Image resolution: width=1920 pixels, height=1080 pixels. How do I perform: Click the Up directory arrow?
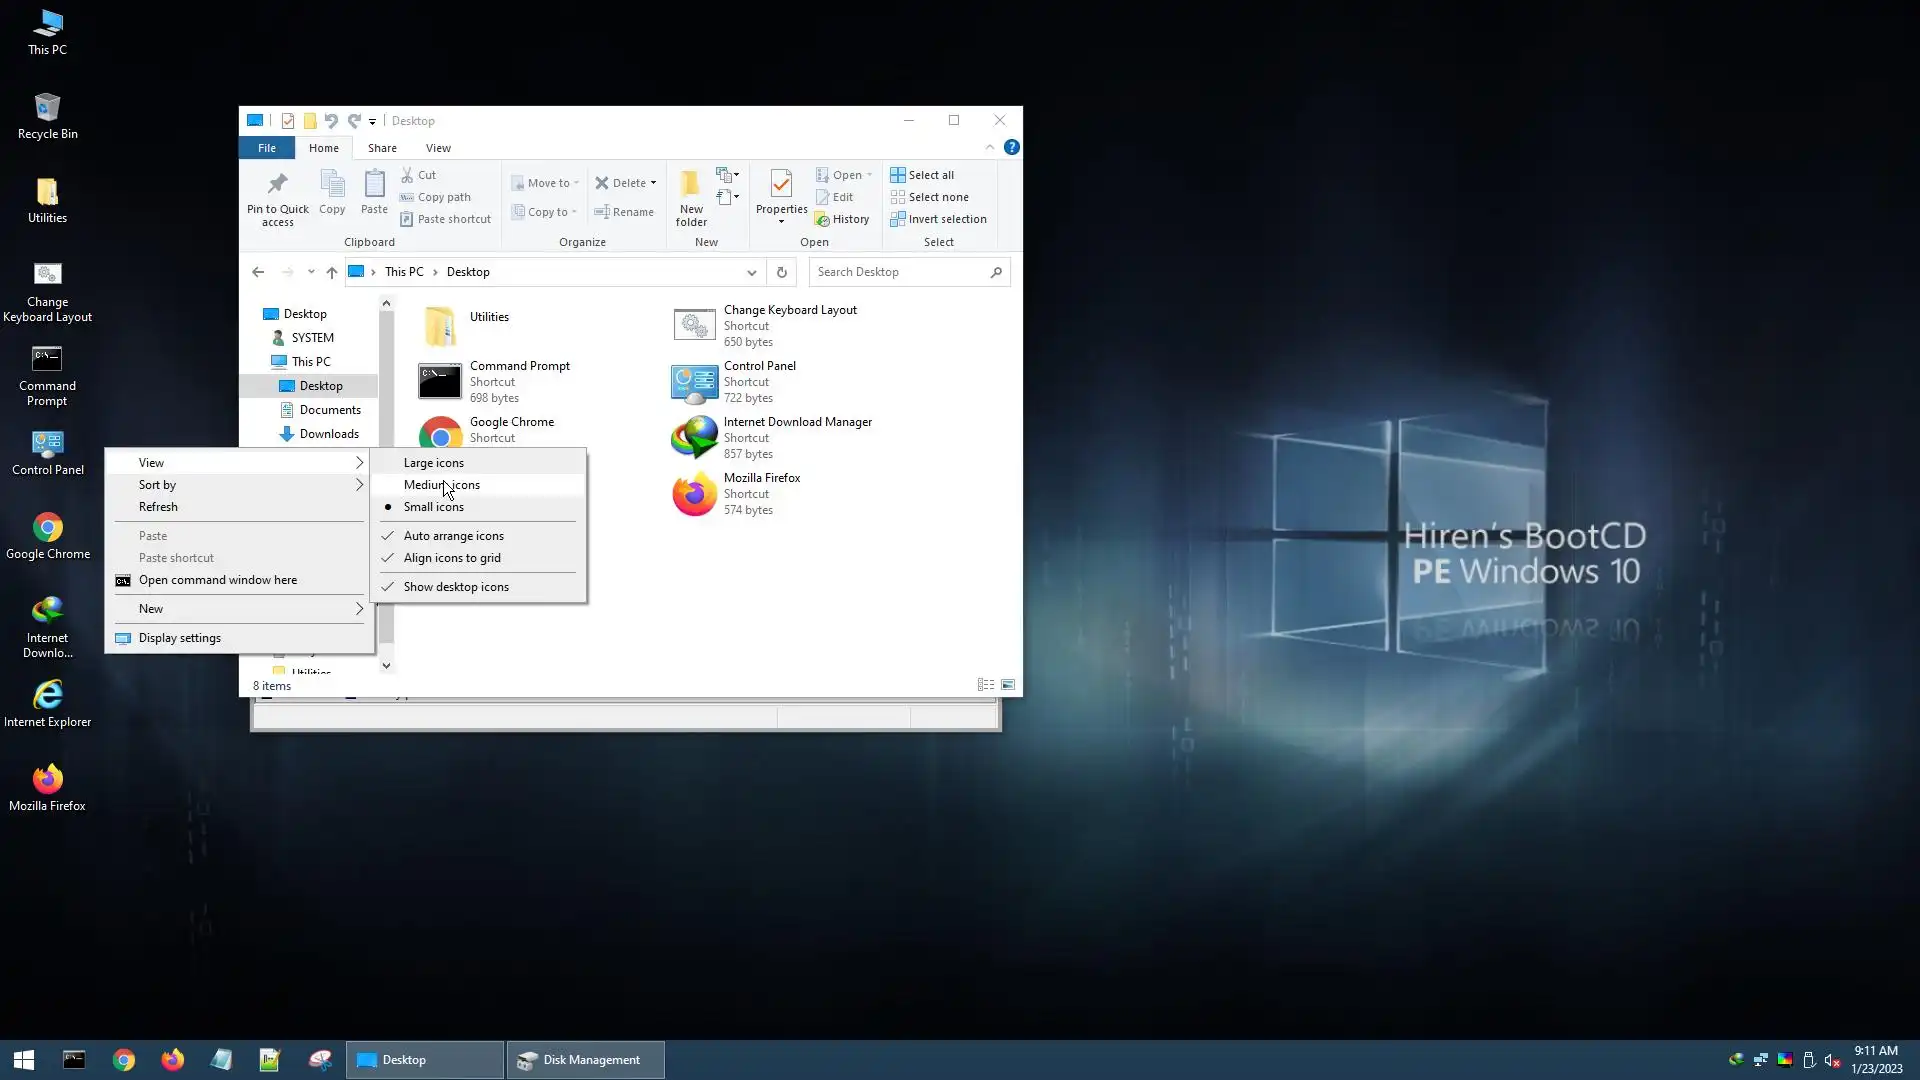pyautogui.click(x=332, y=272)
